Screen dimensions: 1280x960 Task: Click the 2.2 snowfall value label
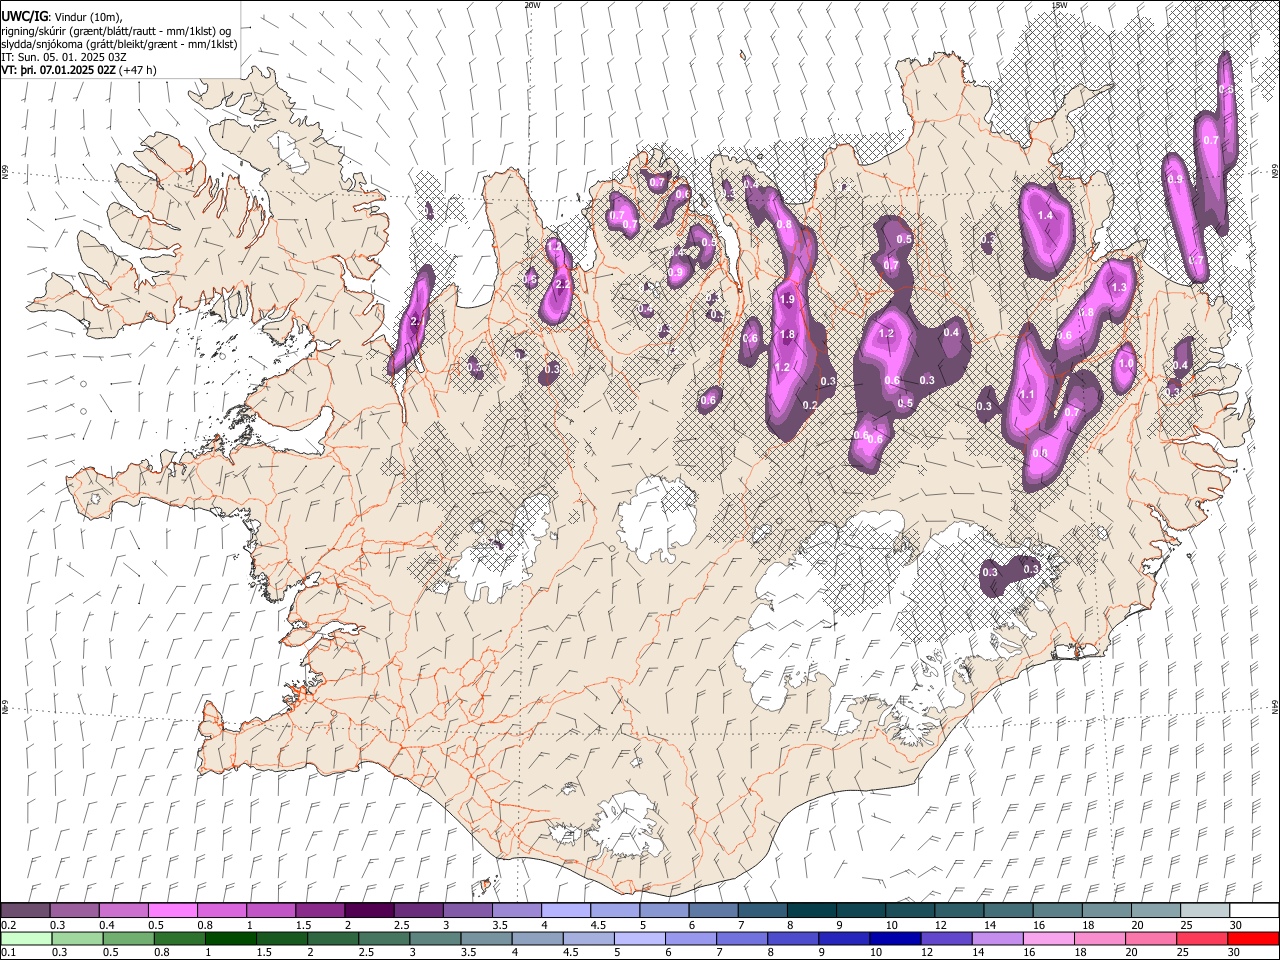(562, 285)
